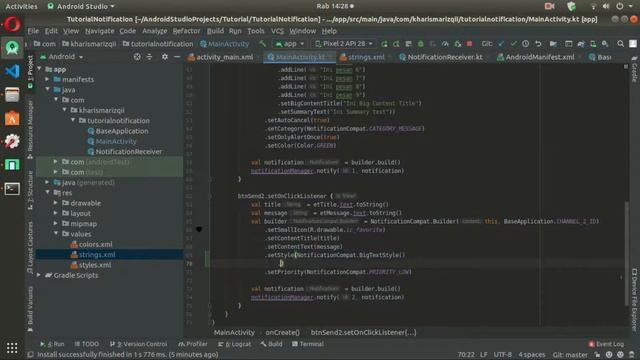Screen dimensions: 640x360
Task: Open Visual Studio Code in the dock
Action: (x=12, y=71)
